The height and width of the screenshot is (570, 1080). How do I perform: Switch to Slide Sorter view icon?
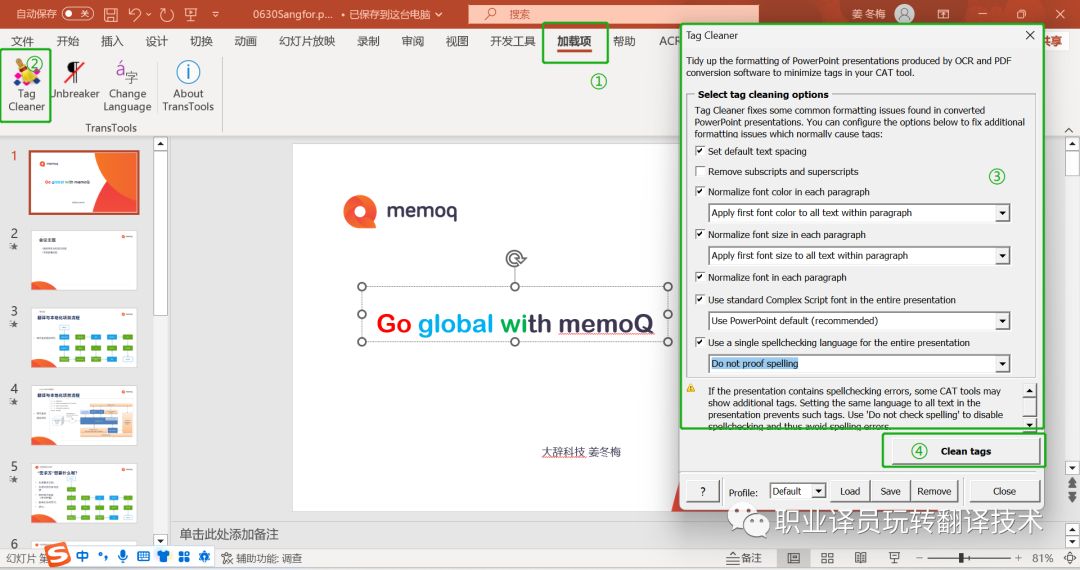(827, 558)
